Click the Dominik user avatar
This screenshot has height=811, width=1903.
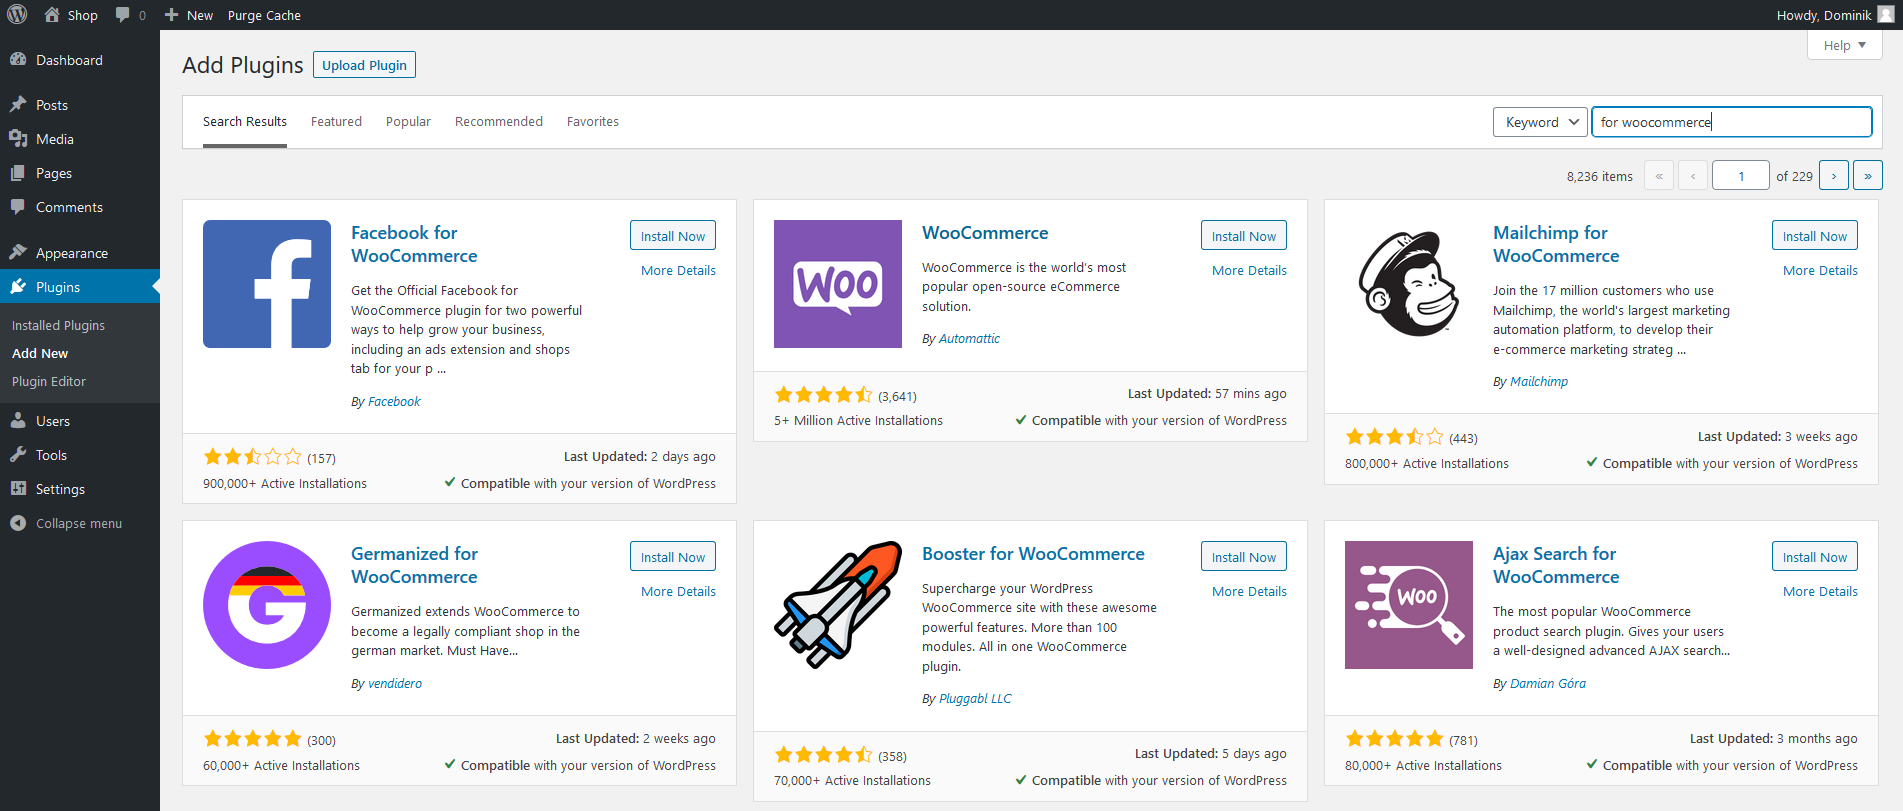(x=1886, y=15)
